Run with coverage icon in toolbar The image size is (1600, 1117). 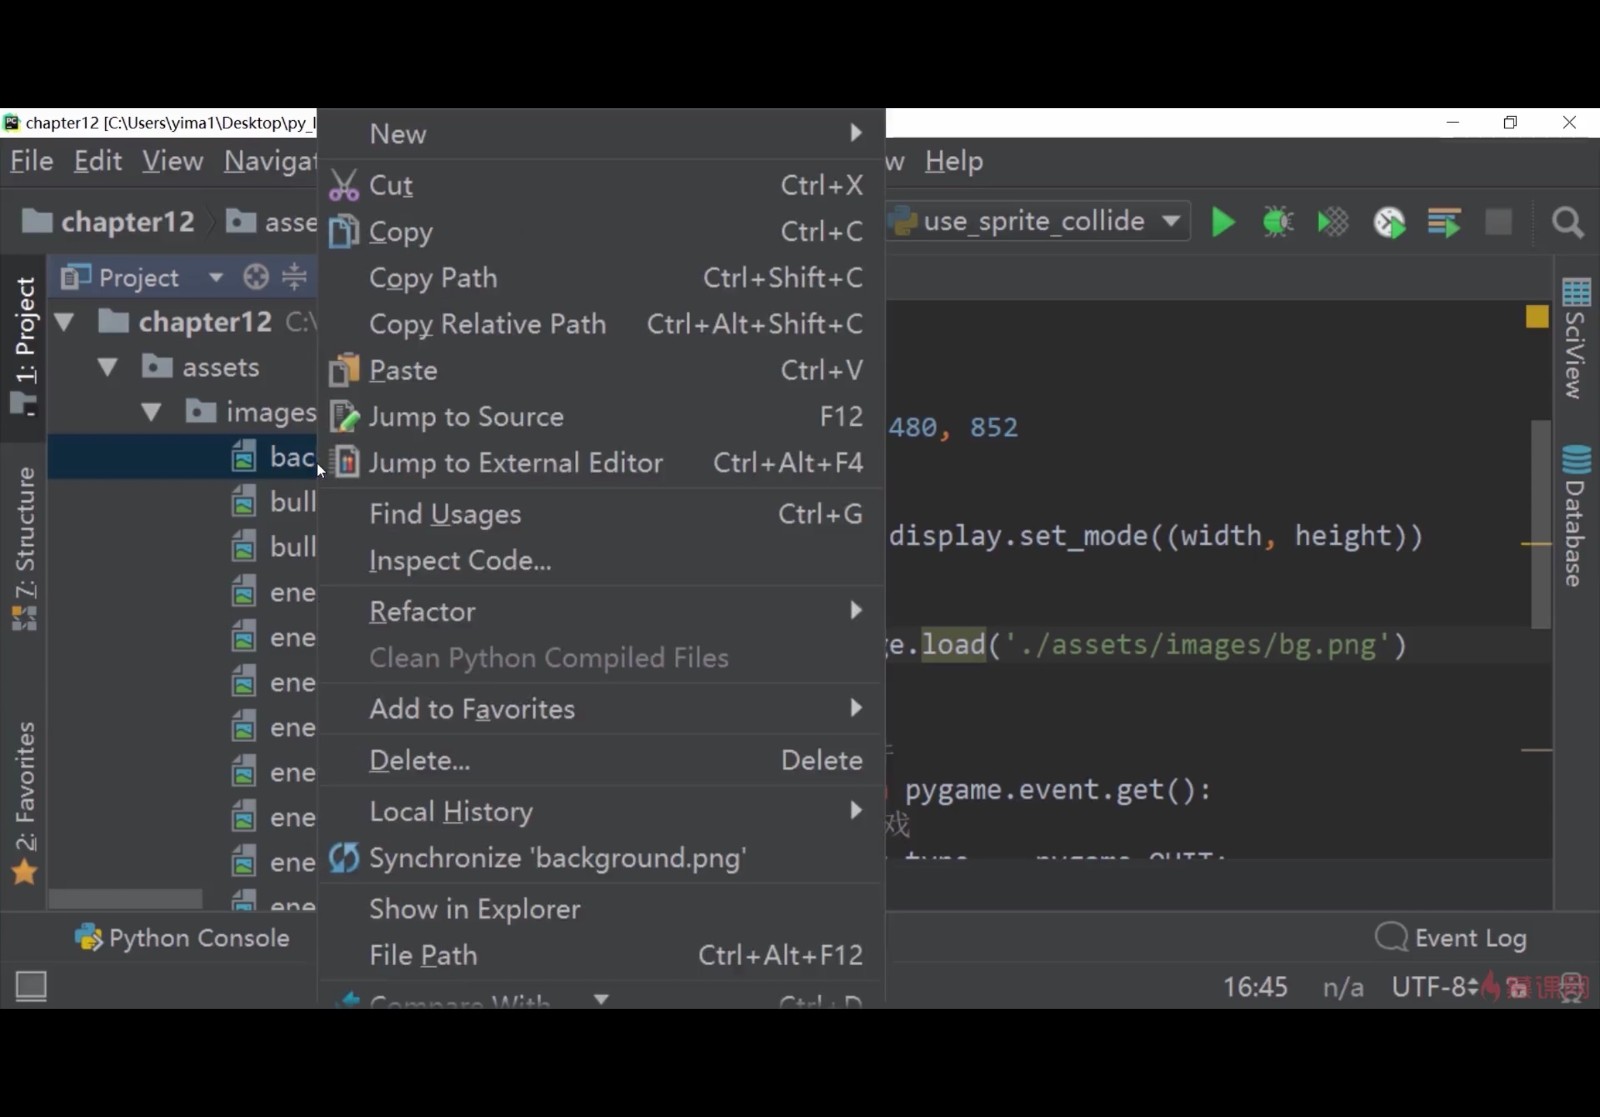coord(1332,222)
